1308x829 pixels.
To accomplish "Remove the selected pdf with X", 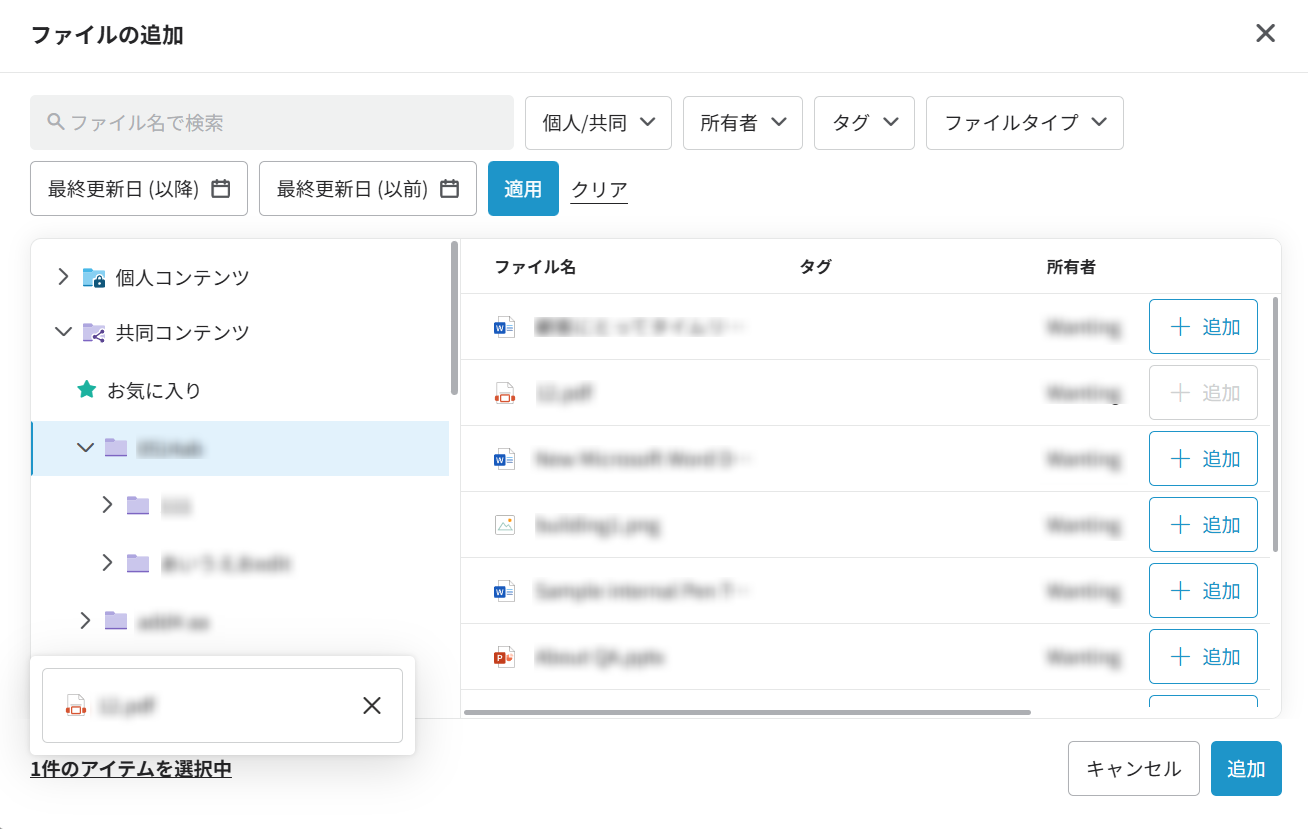I will click(372, 706).
